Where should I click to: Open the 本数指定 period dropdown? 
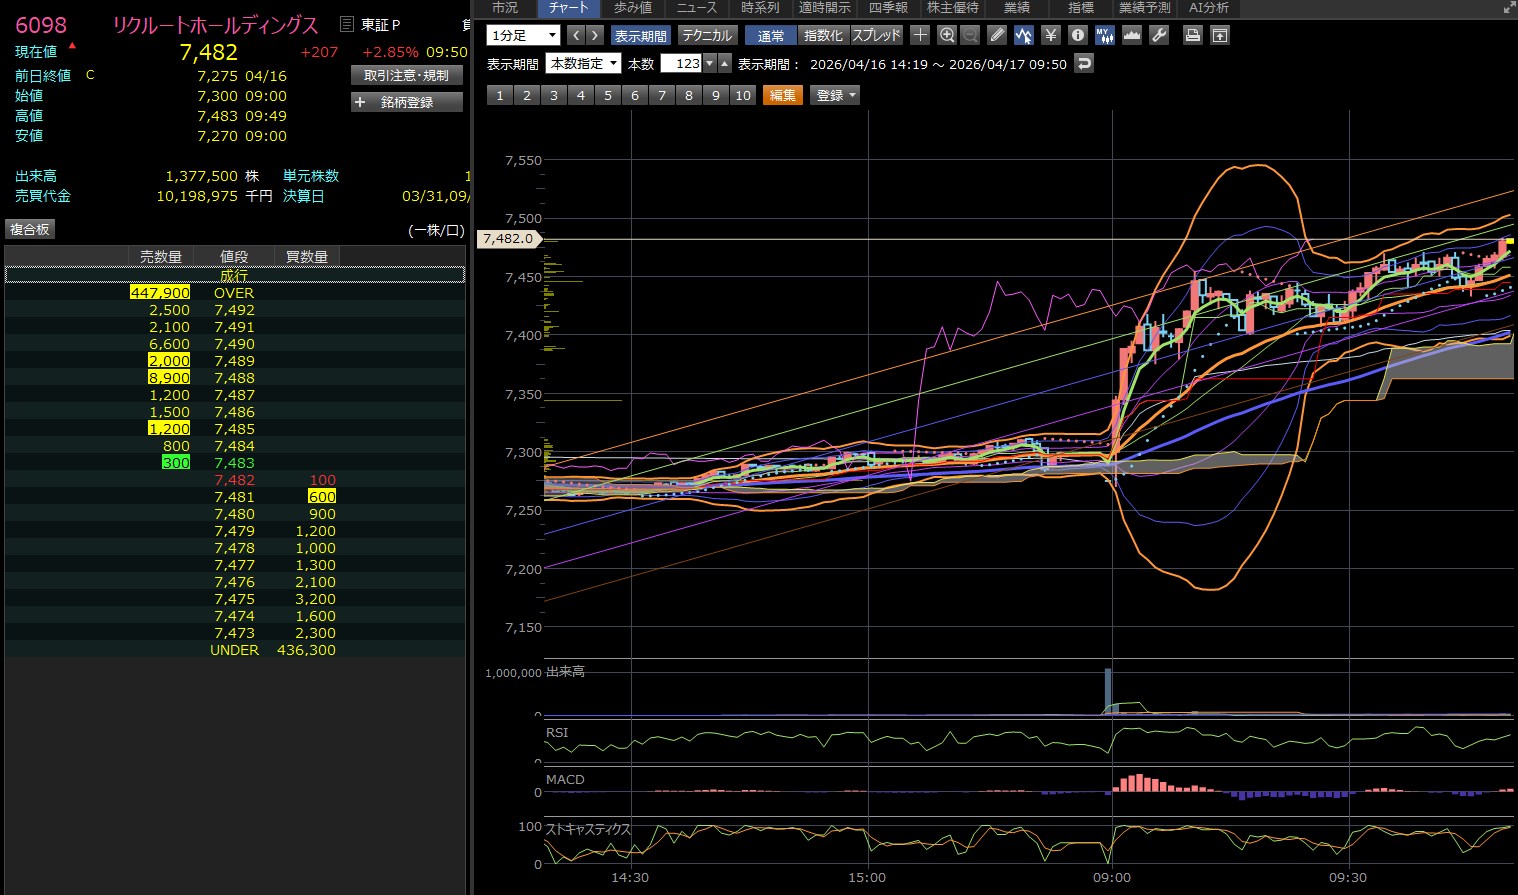583,63
